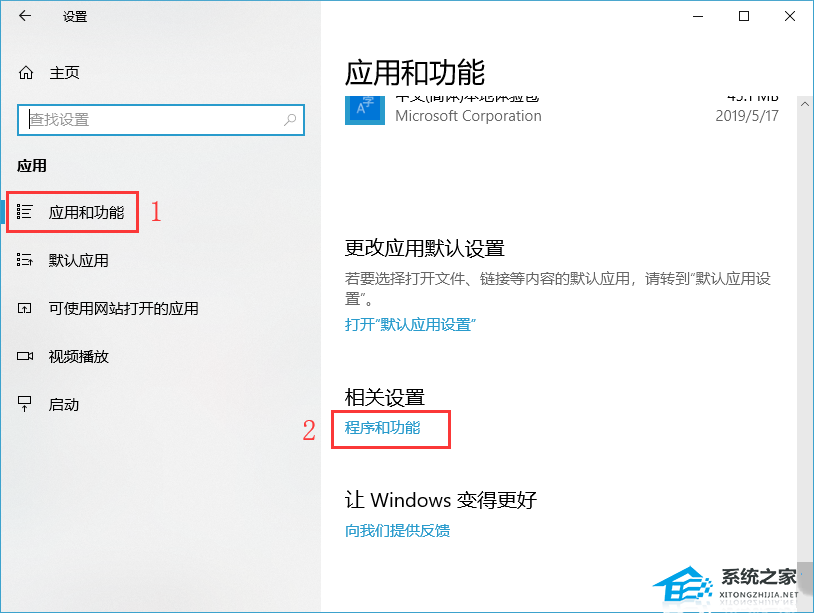Go to 启动 settings page
Screen dimensions: 814x613
tap(64, 404)
